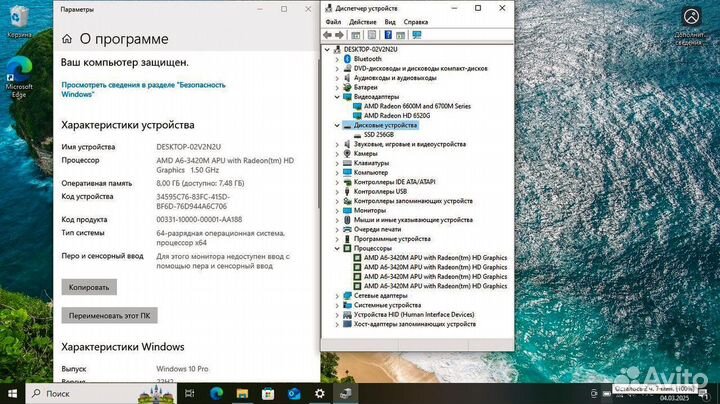Viewport: 720px width, 404px height.
Task: Select Программные устройства tree item
Action: [392, 239]
